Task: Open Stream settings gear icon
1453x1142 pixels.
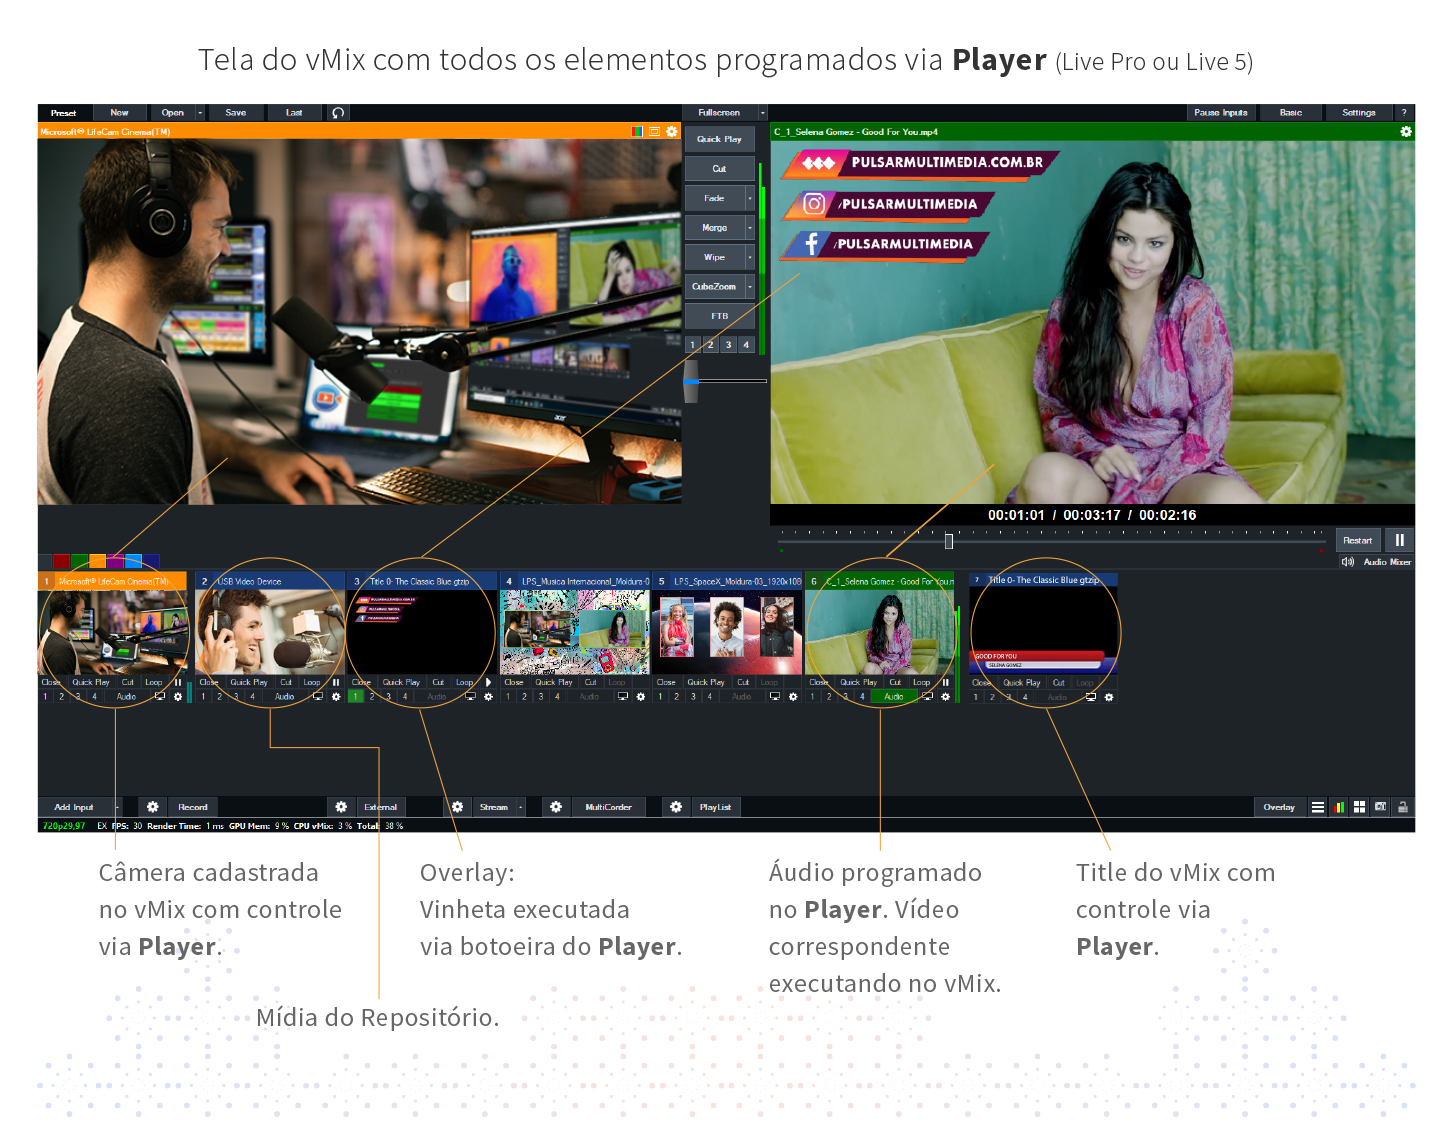Action: pyautogui.click(x=457, y=807)
